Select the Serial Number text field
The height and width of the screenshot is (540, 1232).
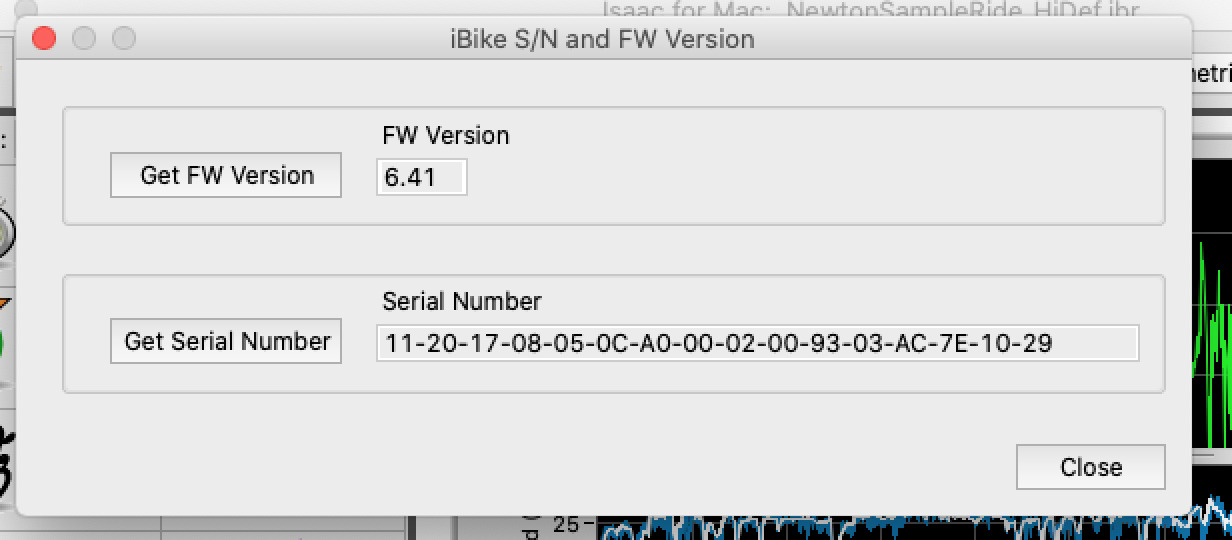[x=757, y=343]
